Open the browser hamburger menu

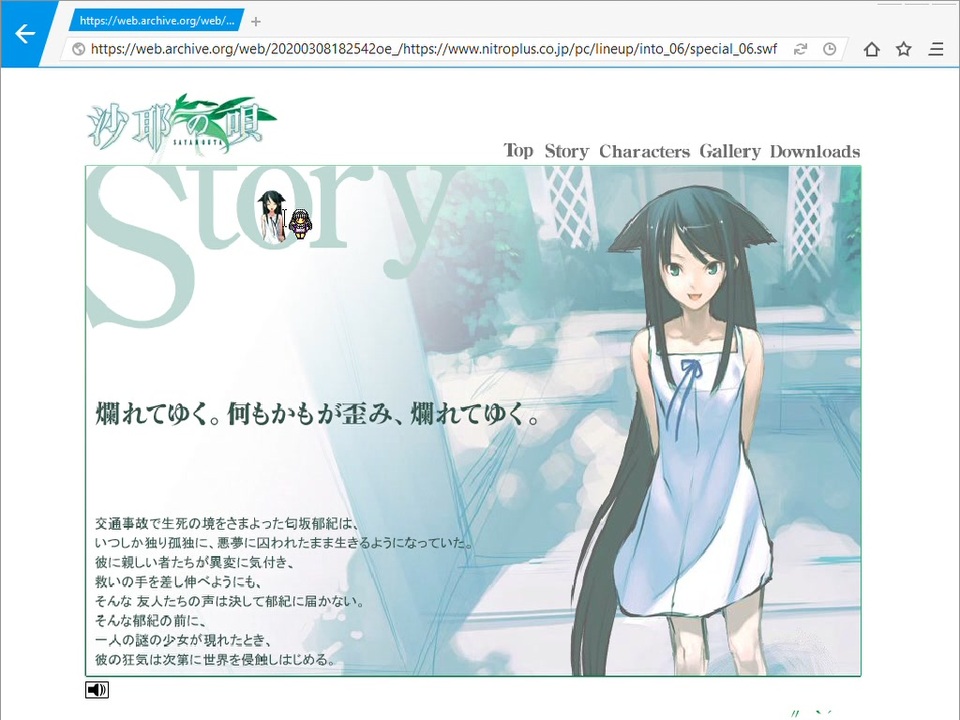936,49
